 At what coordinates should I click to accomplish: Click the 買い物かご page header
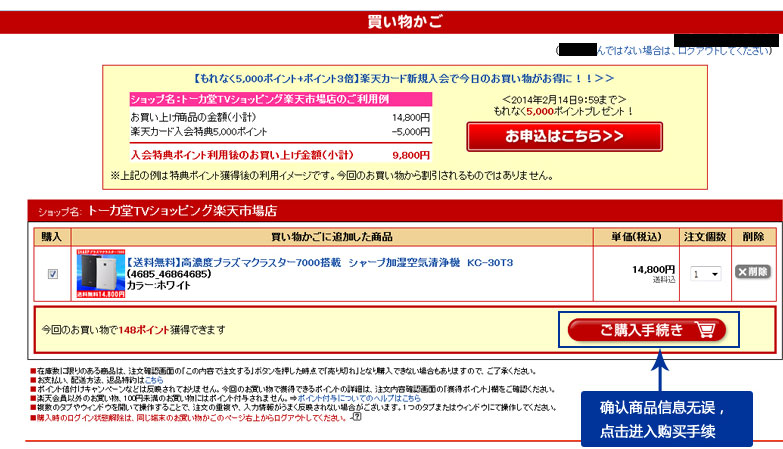(x=391, y=22)
